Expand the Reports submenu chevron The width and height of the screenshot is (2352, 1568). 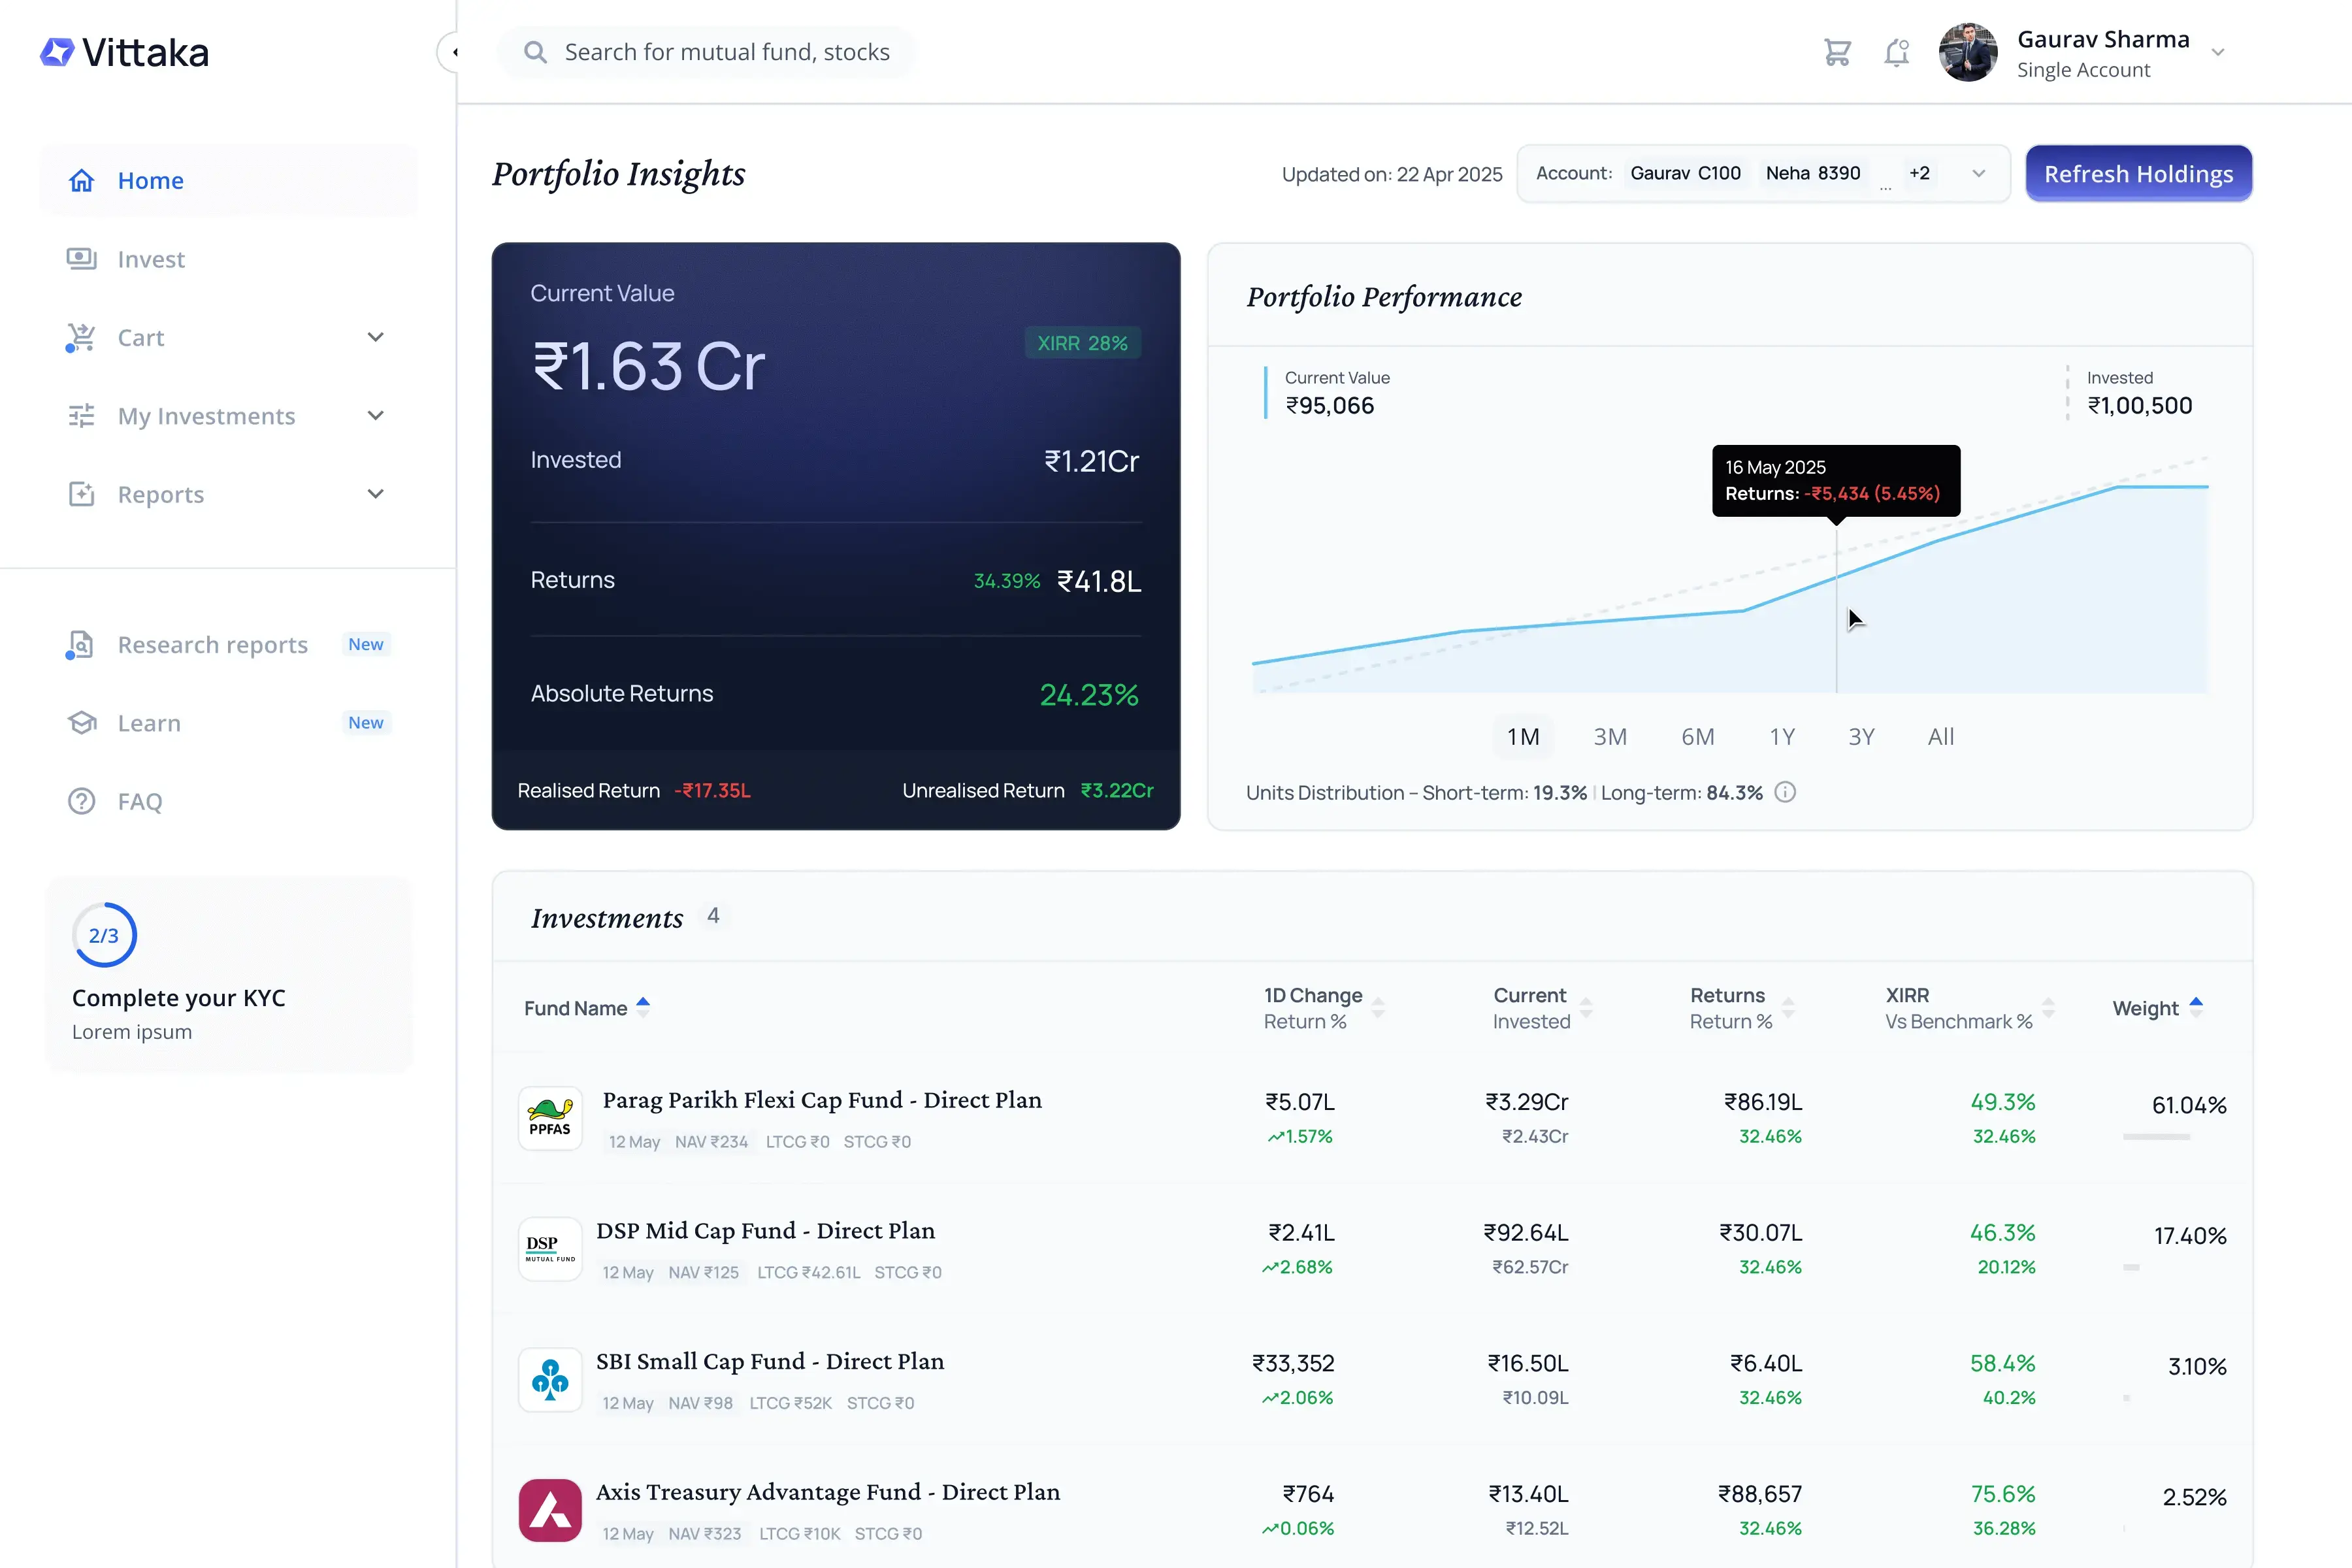376,494
